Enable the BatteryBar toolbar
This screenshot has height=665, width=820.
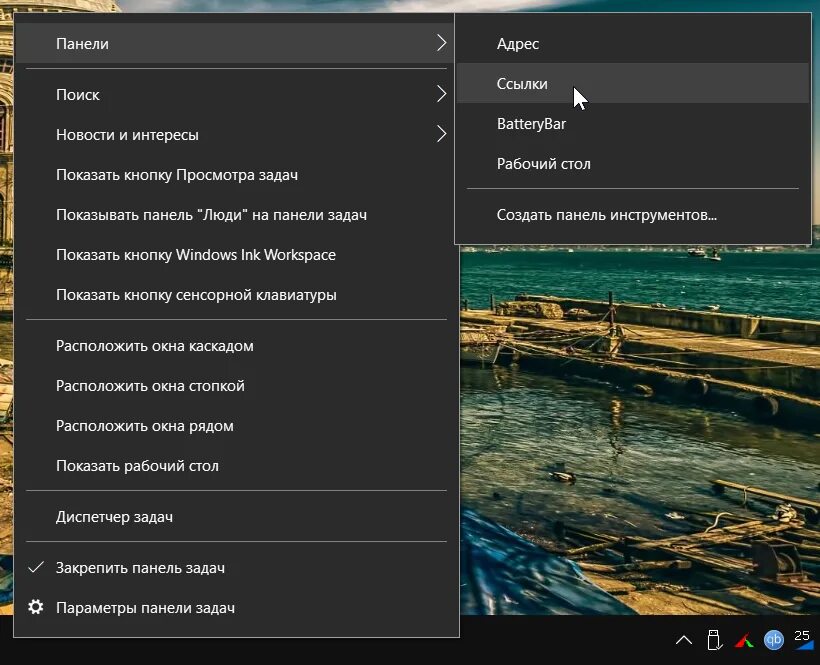pyautogui.click(x=633, y=124)
